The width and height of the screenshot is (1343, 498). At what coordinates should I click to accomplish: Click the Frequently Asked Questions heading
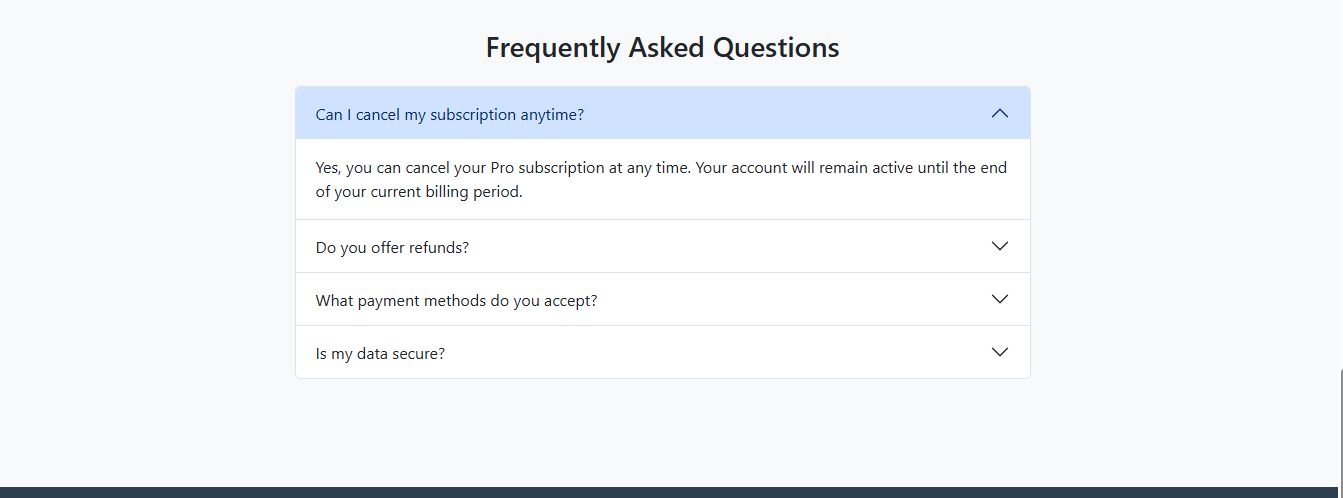(662, 47)
